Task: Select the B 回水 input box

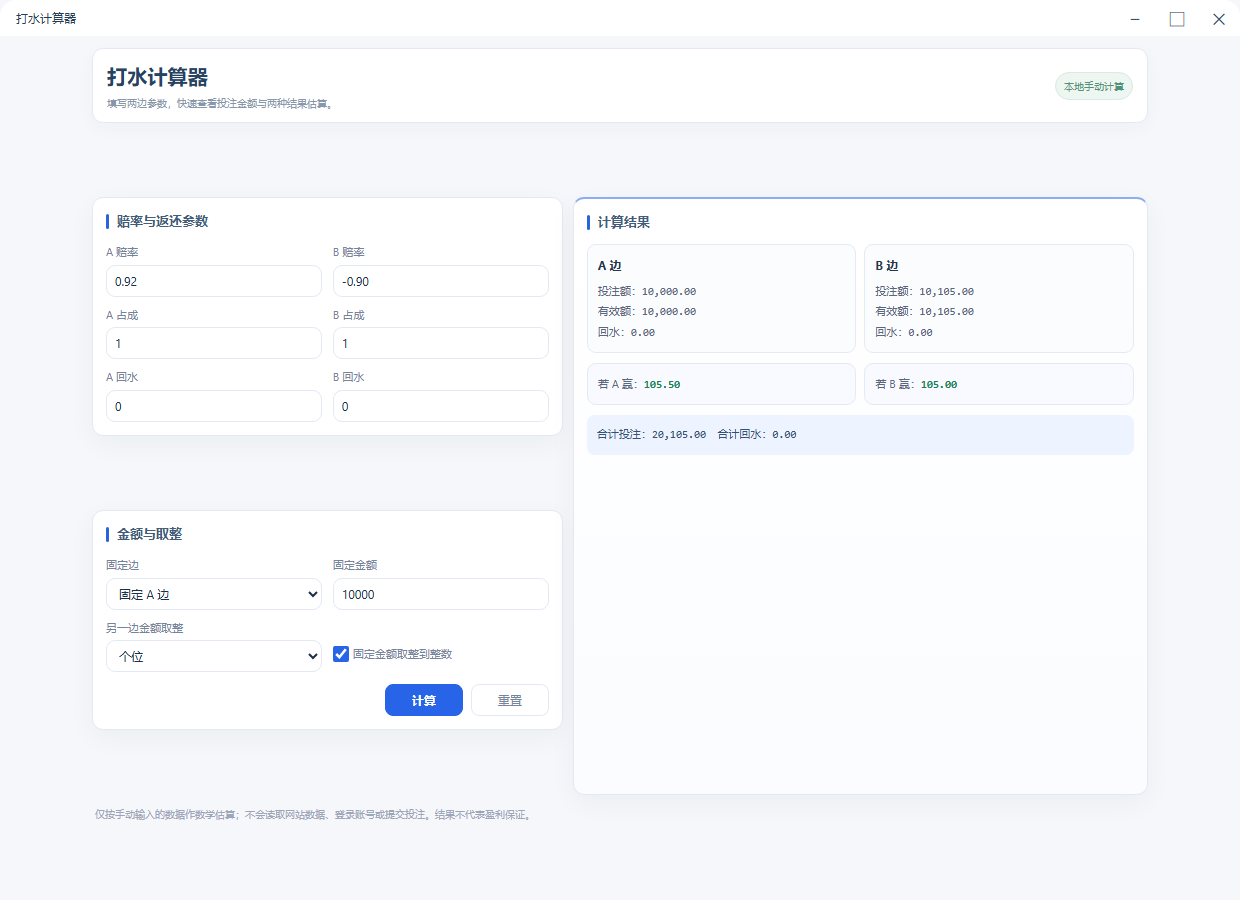Action: (441, 406)
